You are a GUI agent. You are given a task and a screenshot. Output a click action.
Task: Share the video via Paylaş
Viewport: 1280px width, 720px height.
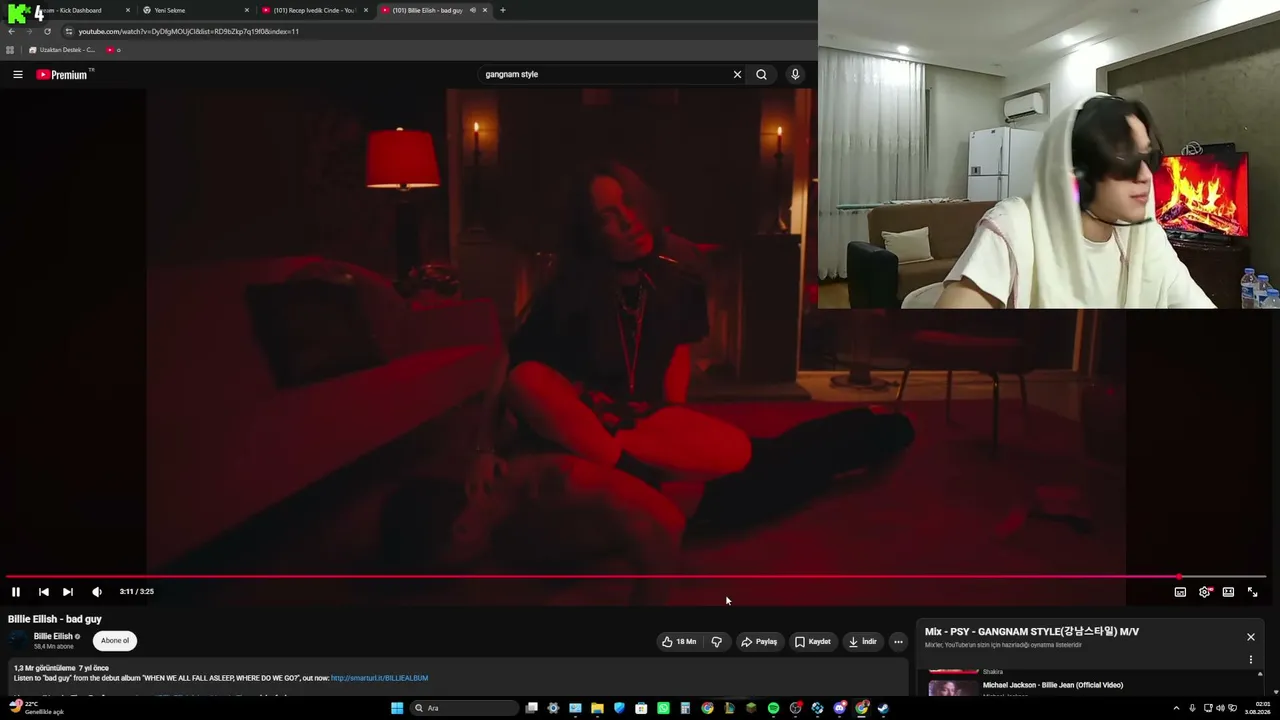coord(759,642)
